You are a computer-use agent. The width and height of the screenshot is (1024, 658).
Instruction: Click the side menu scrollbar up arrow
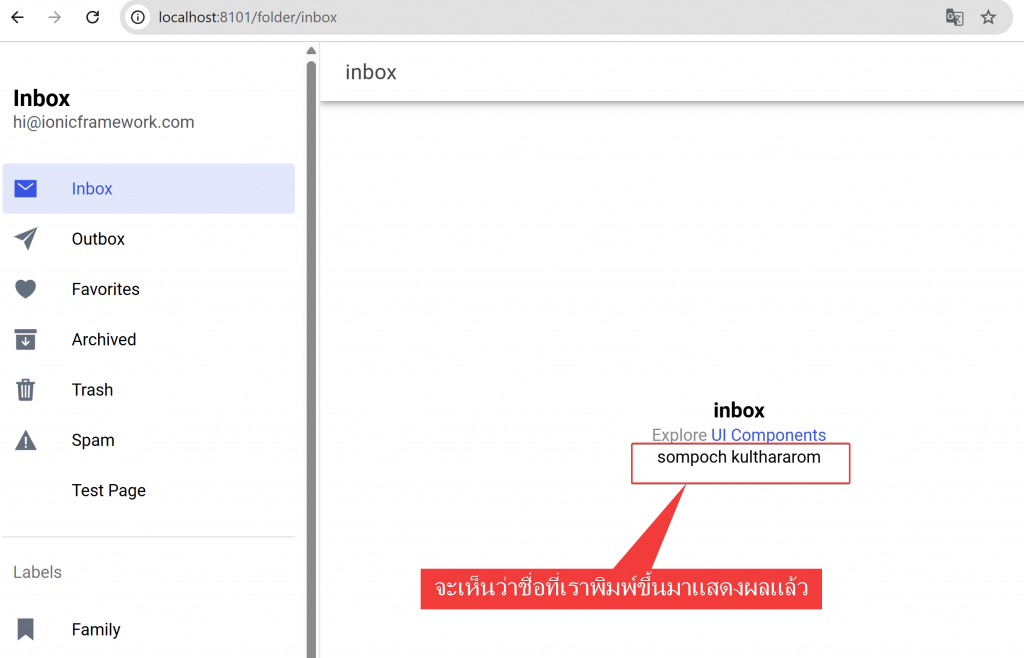pyautogui.click(x=311, y=50)
